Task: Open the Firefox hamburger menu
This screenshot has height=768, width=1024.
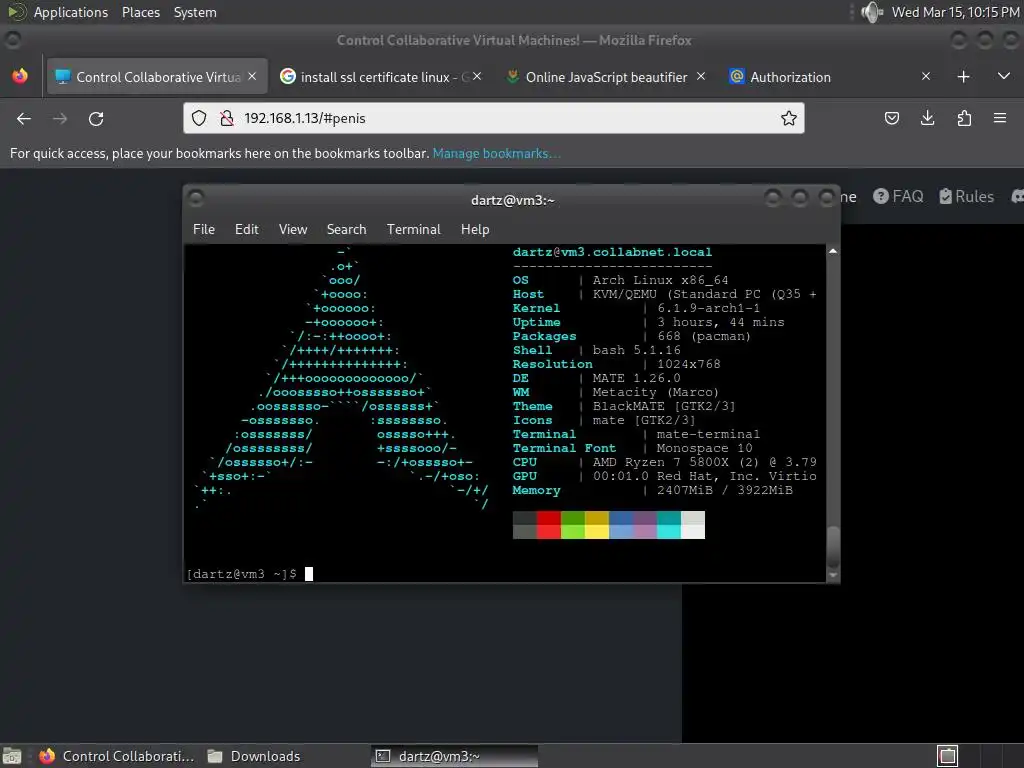Action: pos(1000,118)
